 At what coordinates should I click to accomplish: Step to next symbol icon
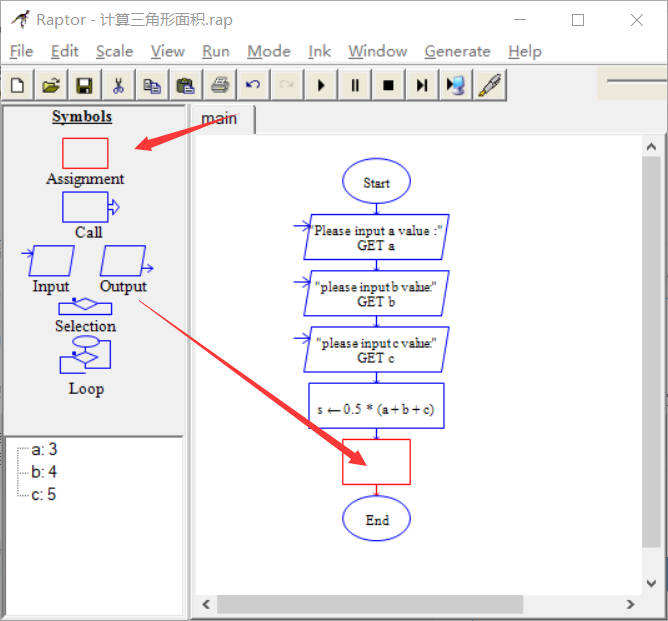422,85
